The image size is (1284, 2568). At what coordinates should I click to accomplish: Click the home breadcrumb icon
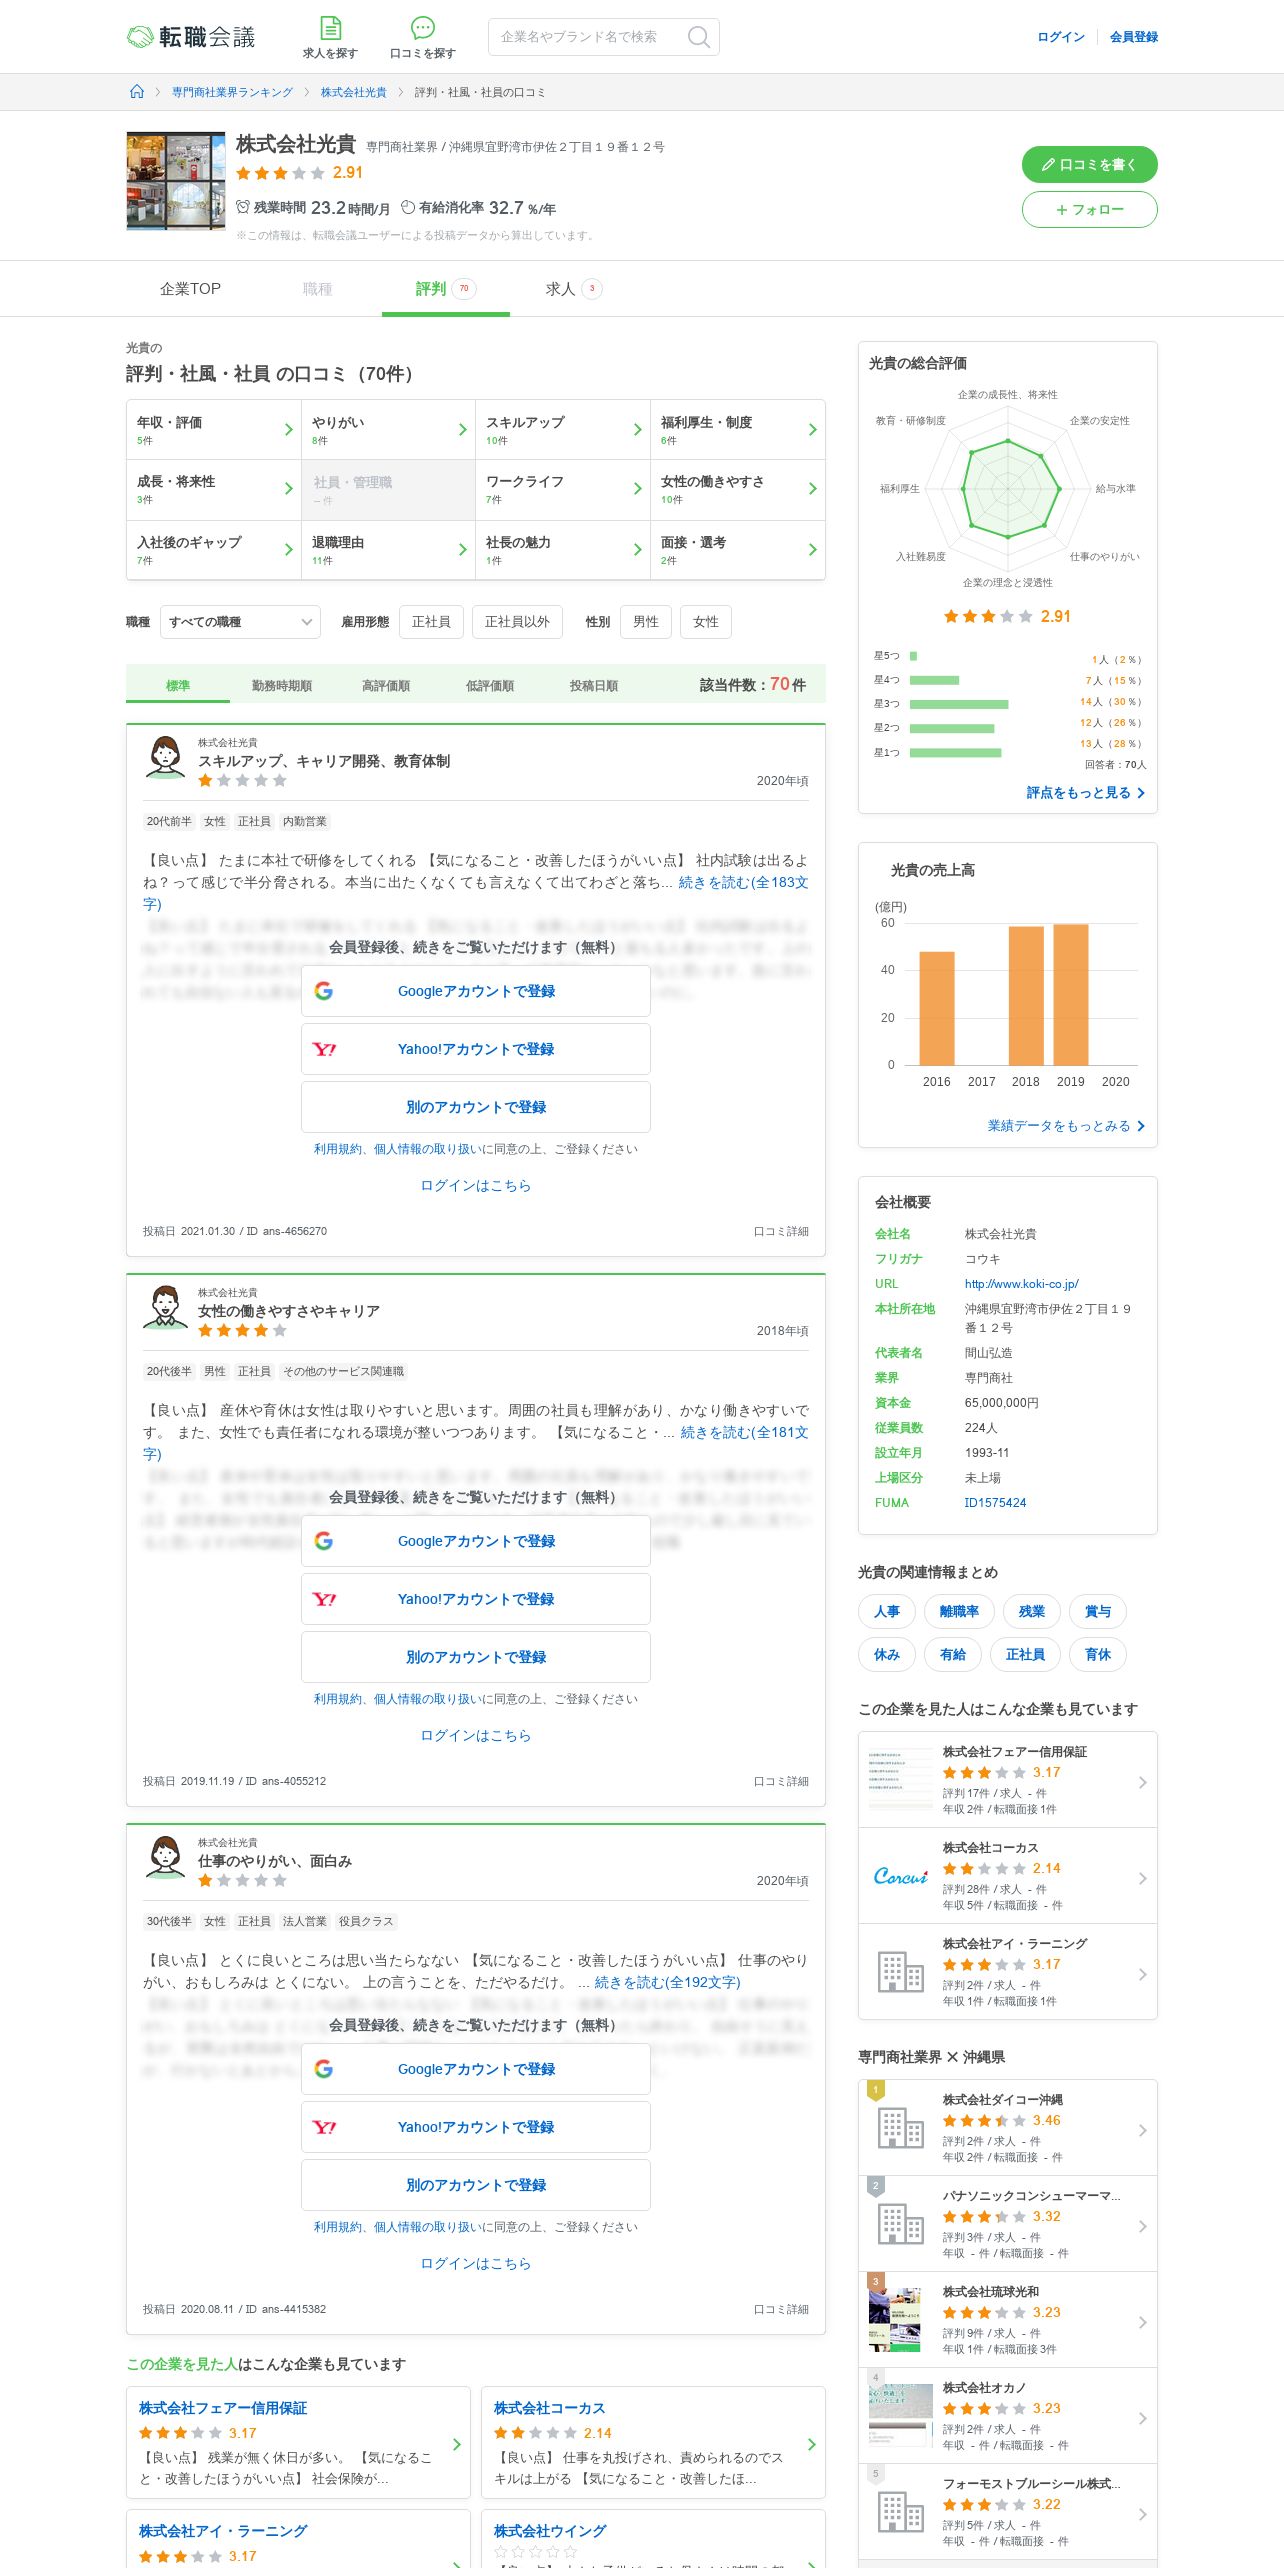[137, 92]
